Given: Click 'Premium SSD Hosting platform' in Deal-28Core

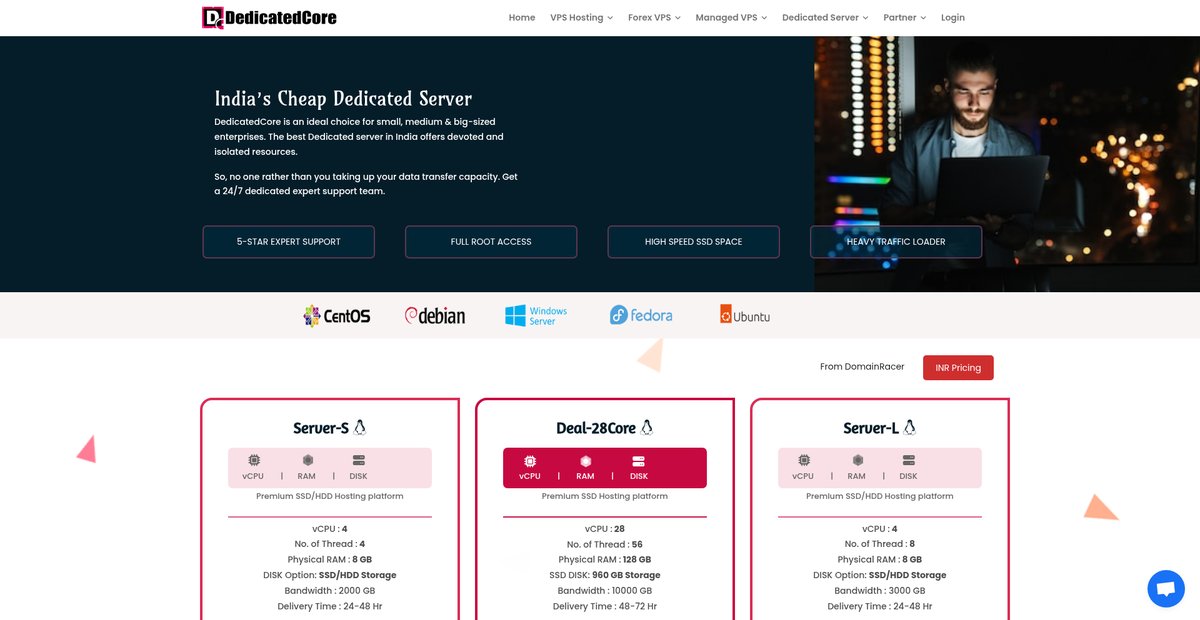Looking at the screenshot, I should (605, 496).
